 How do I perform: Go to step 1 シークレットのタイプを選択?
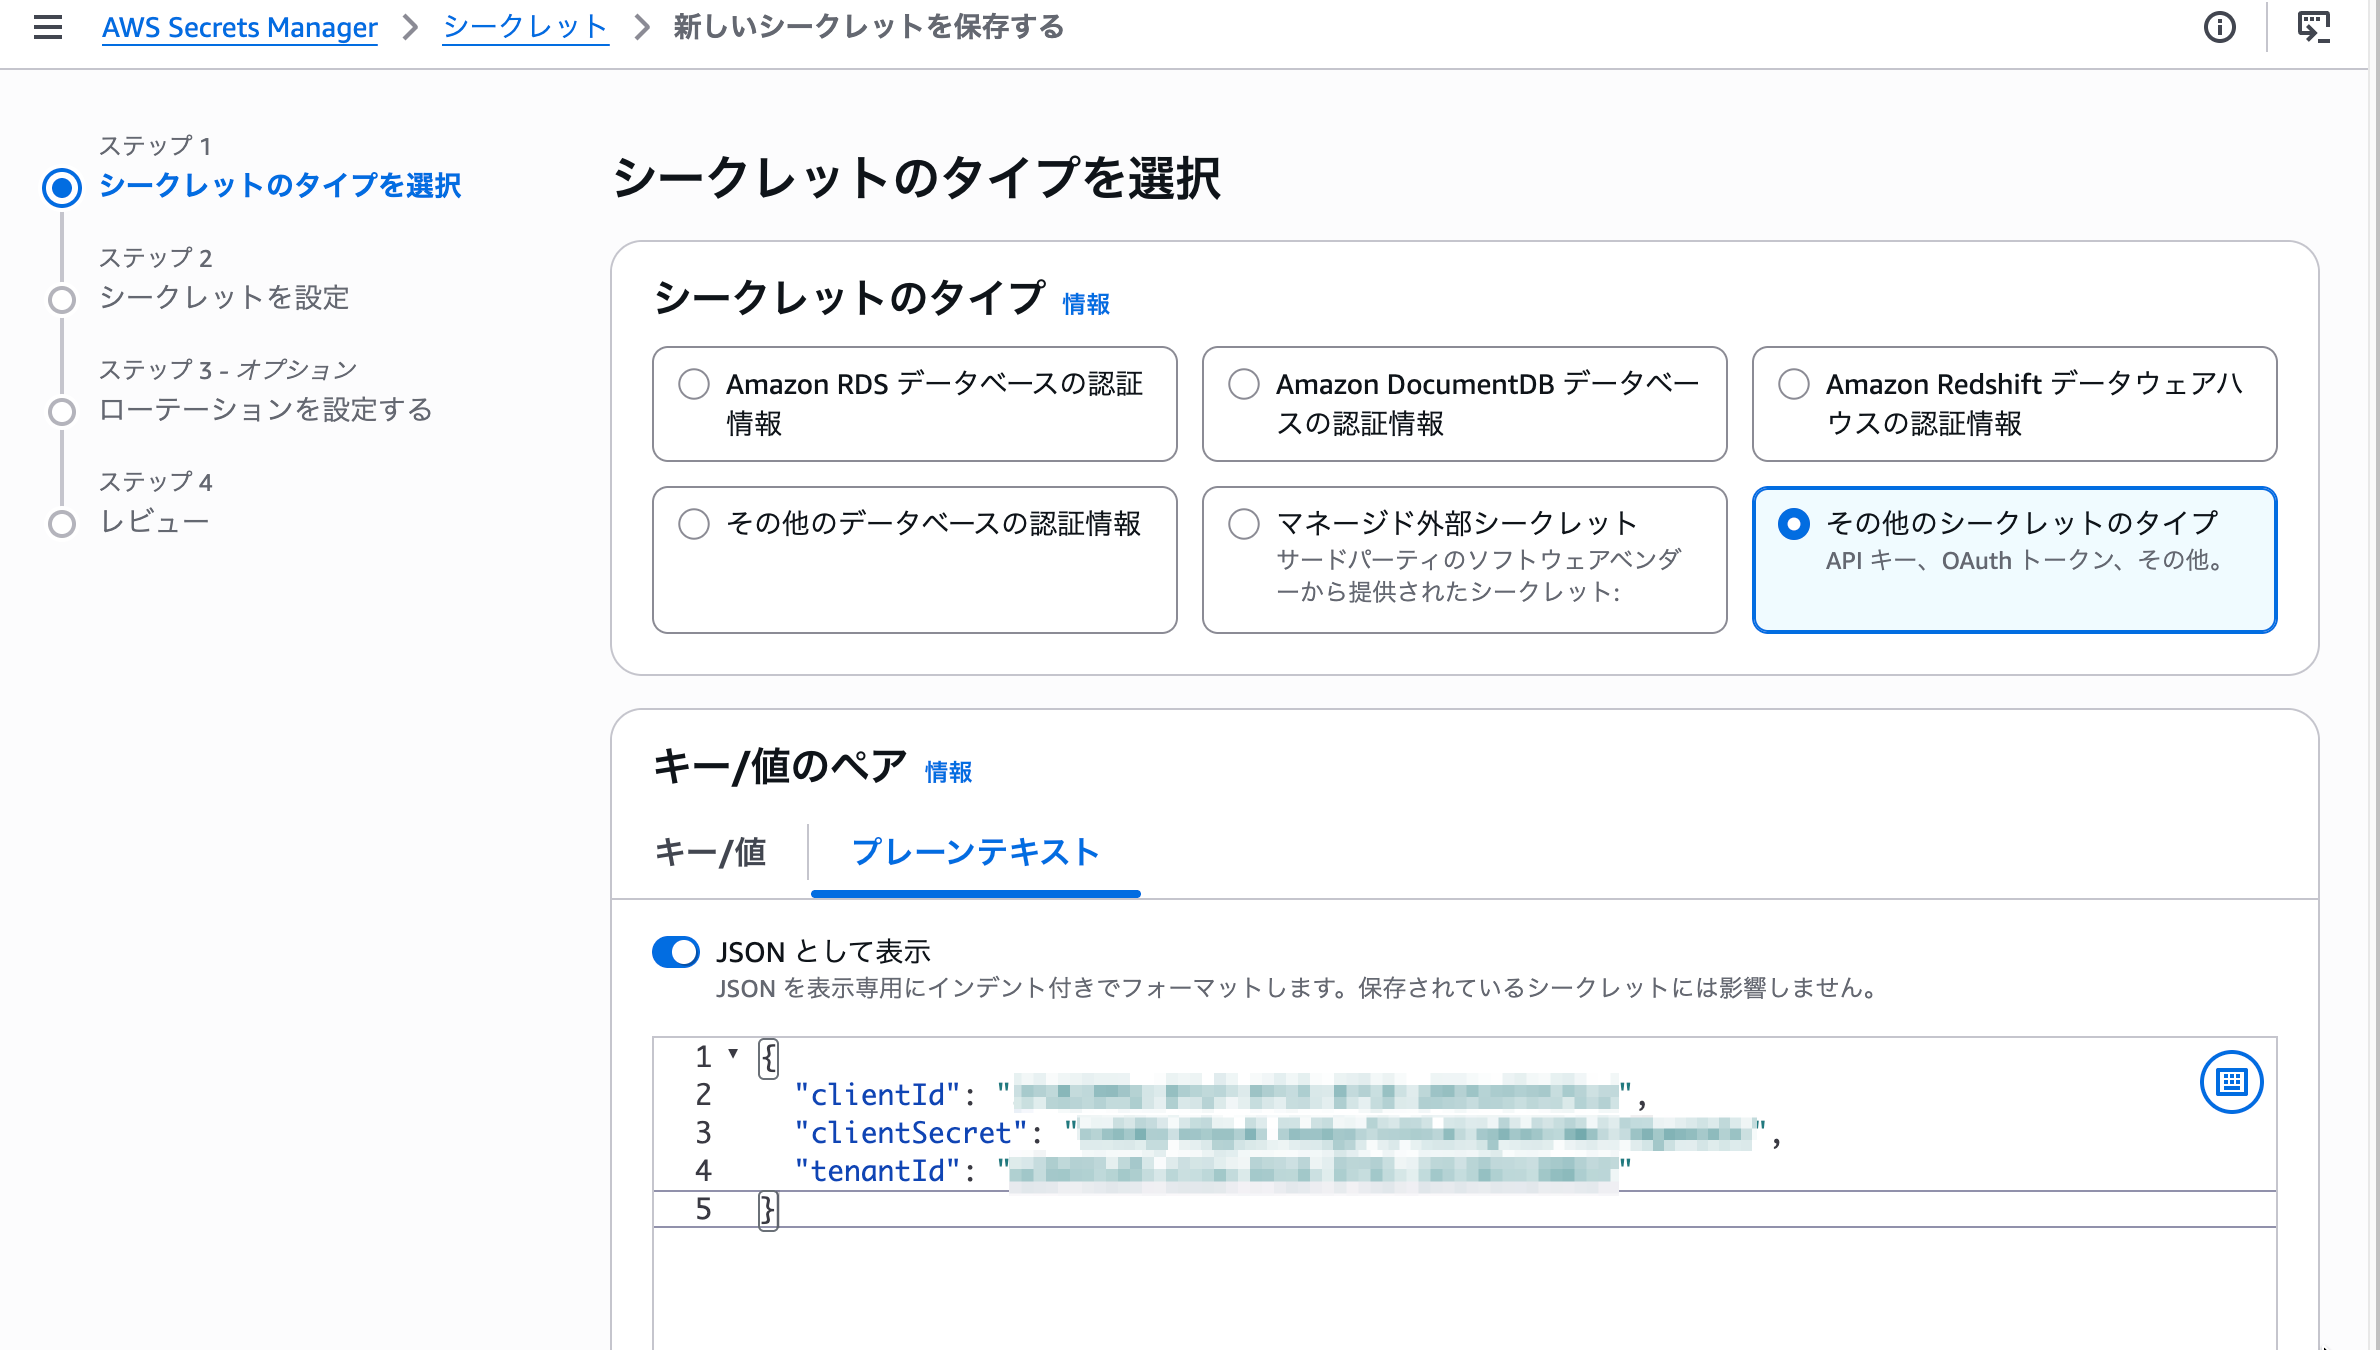pos(280,186)
